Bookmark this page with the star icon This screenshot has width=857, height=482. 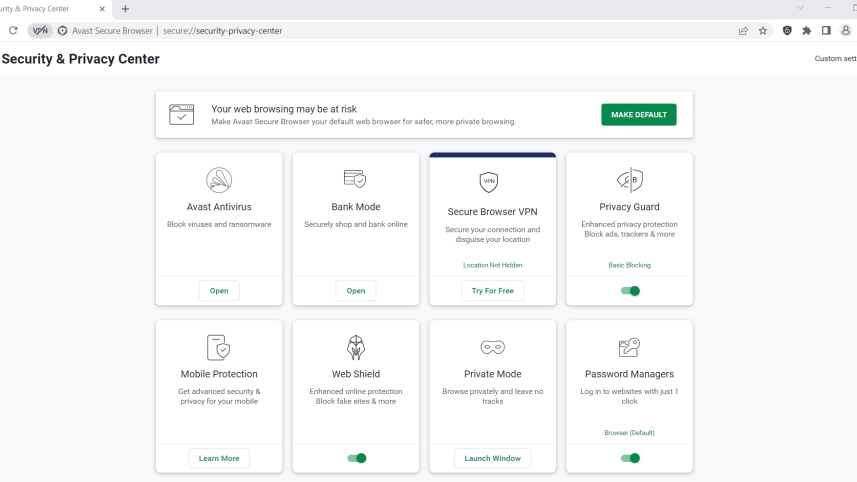763,31
